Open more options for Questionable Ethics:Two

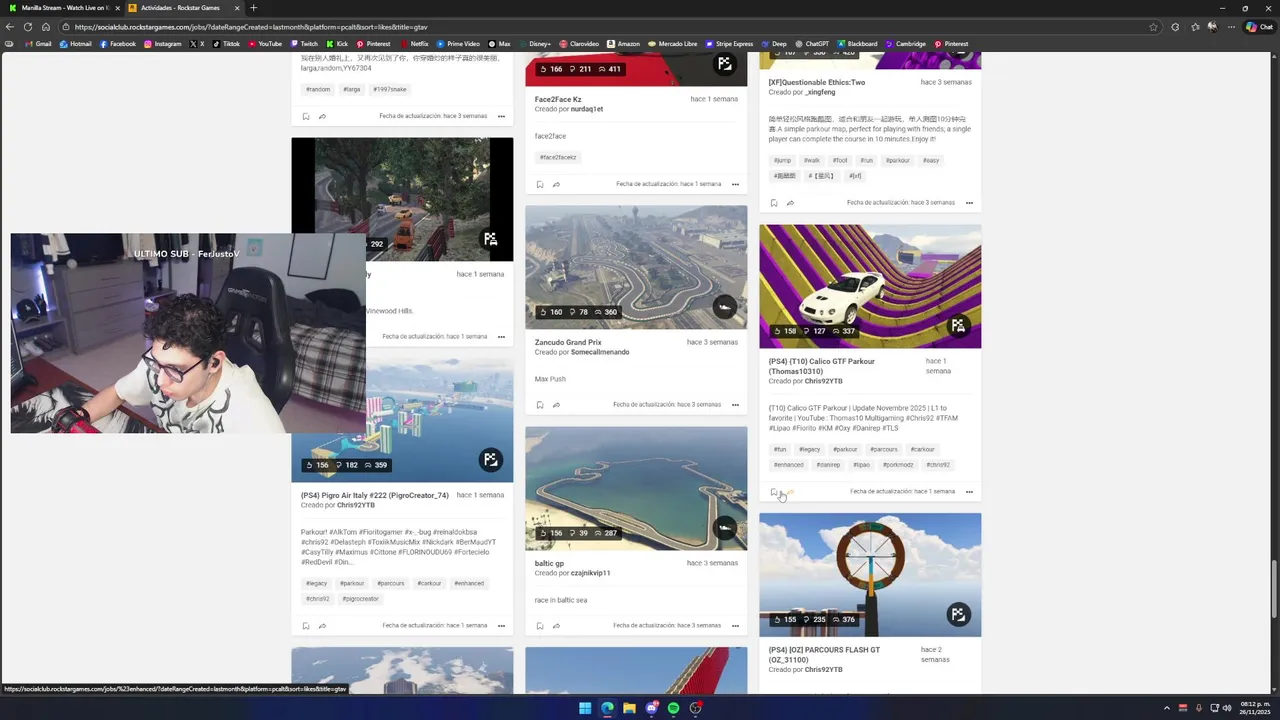pyautogui.click(x=969, y=203)
